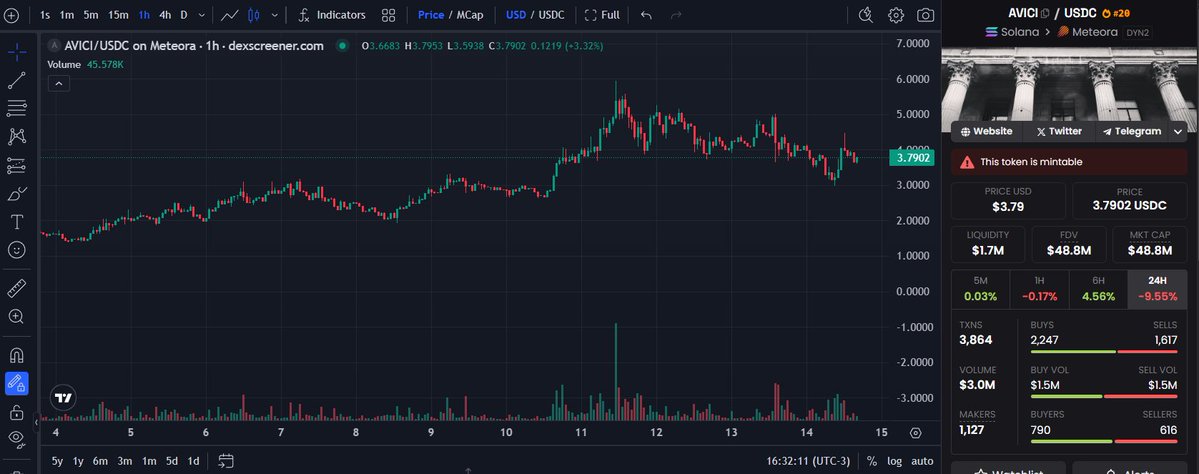Open chart settings gear icon
Image resolution: width=1199 pixels, height=474 pixels.
(895, 15)
